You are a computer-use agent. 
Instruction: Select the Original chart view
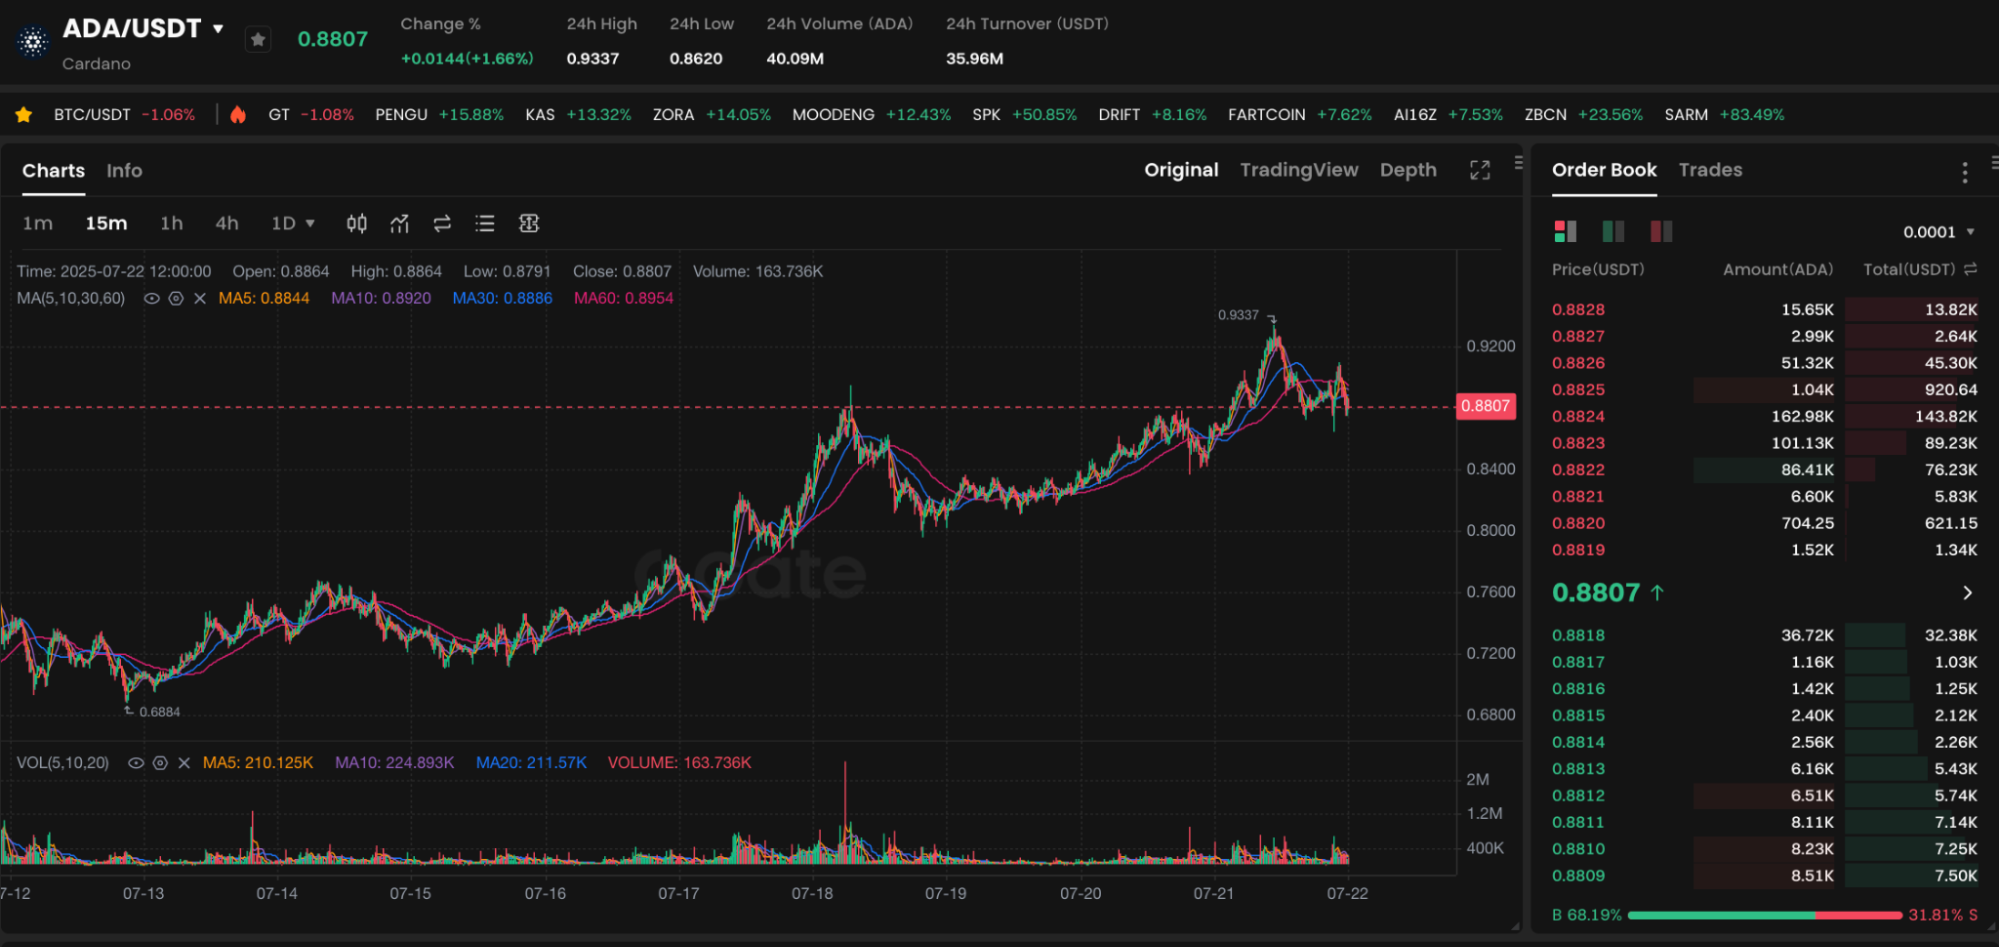click(1181, 170)
